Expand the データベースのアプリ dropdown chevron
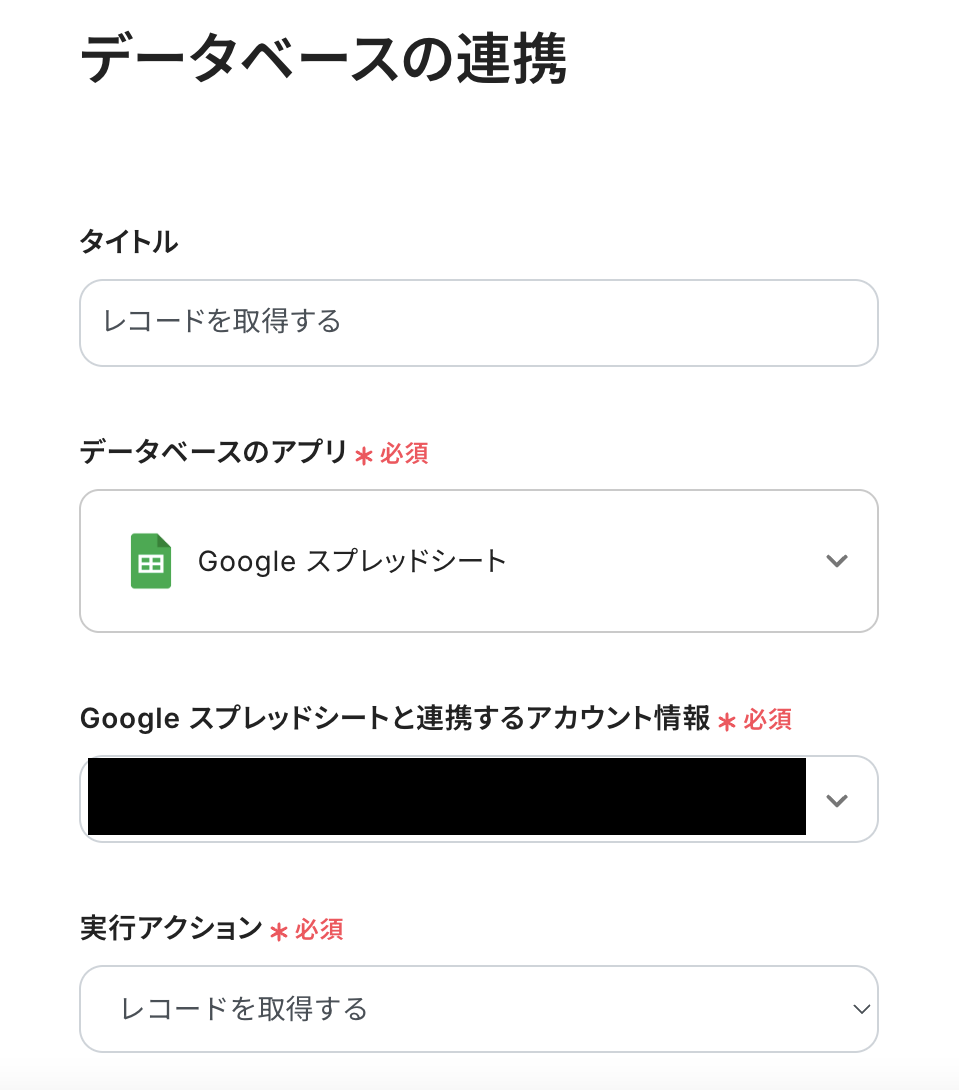 coord(837,561)
